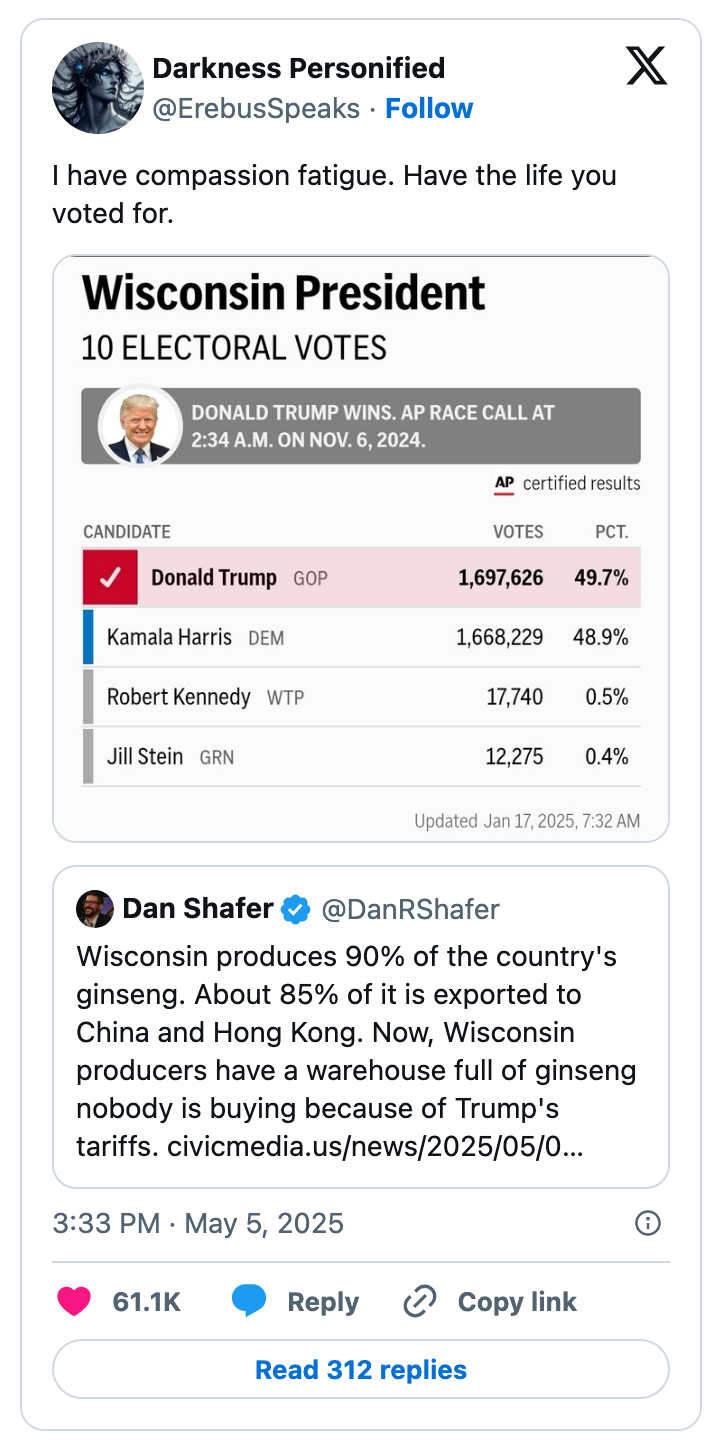Click the Copy link chain icon
Viewport: 728px width, 1452px height.
pos(418,1301)
